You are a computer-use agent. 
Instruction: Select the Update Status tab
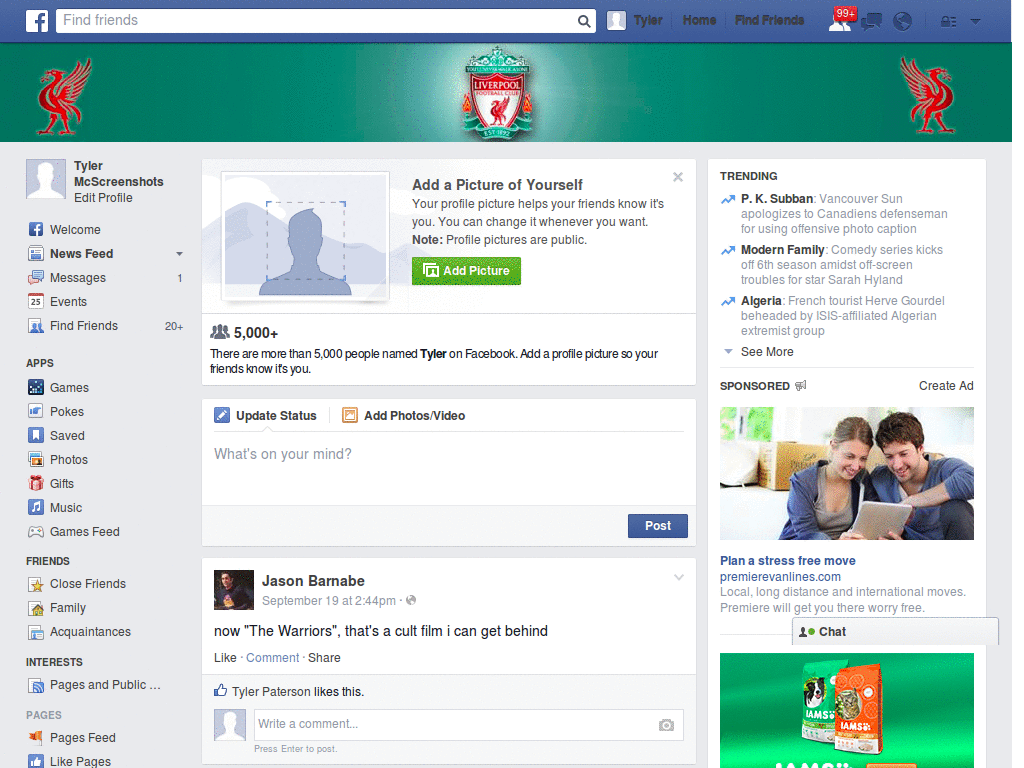tap(266, 415)
